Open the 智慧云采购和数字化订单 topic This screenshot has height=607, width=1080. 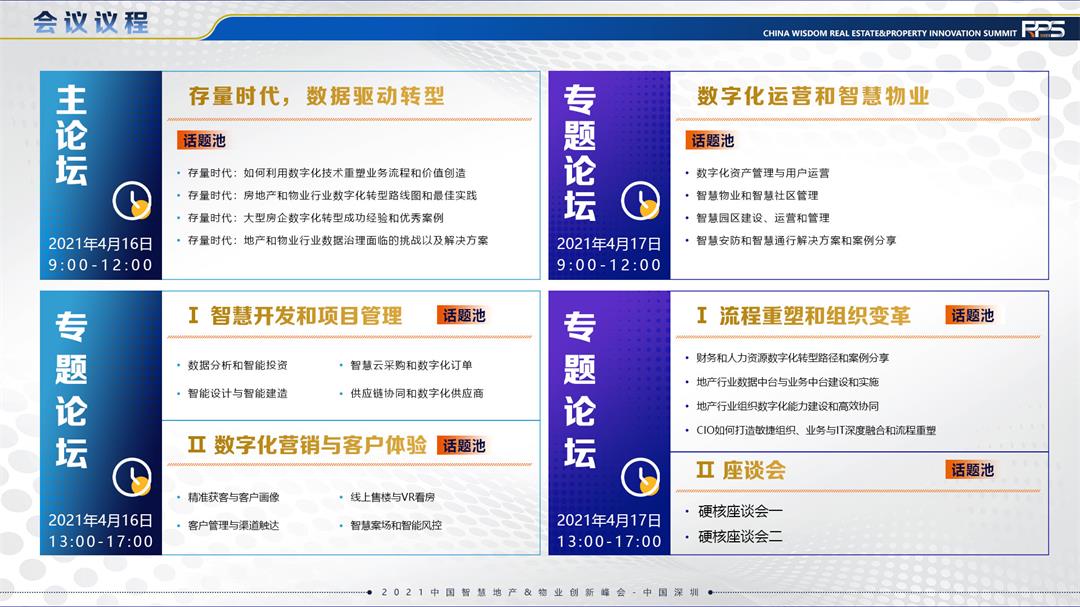click(x=411, y=365)
